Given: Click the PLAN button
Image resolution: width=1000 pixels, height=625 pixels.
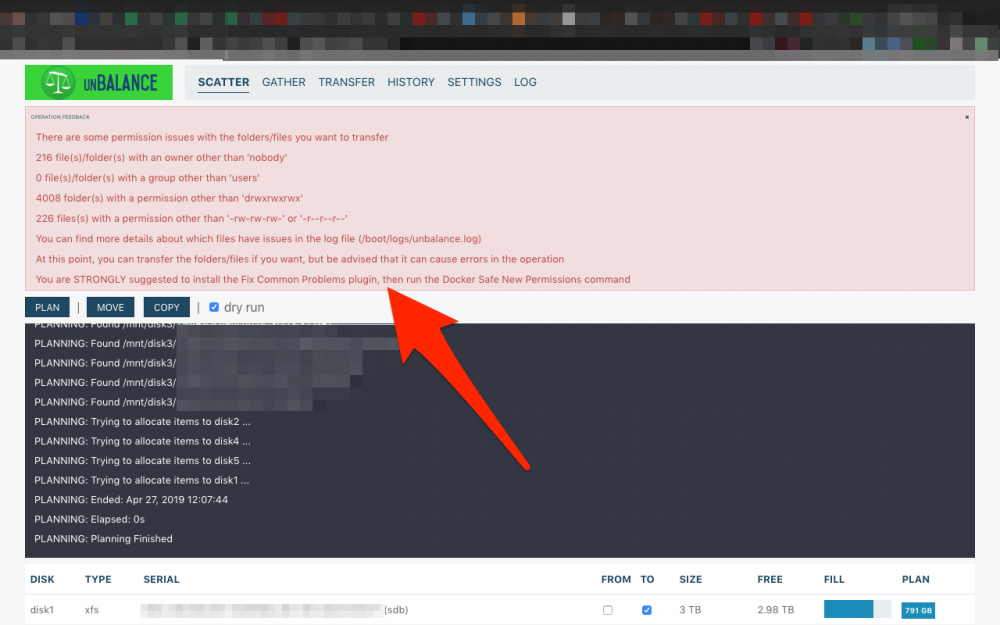Looking at the screenshot, I should [47, 307].
